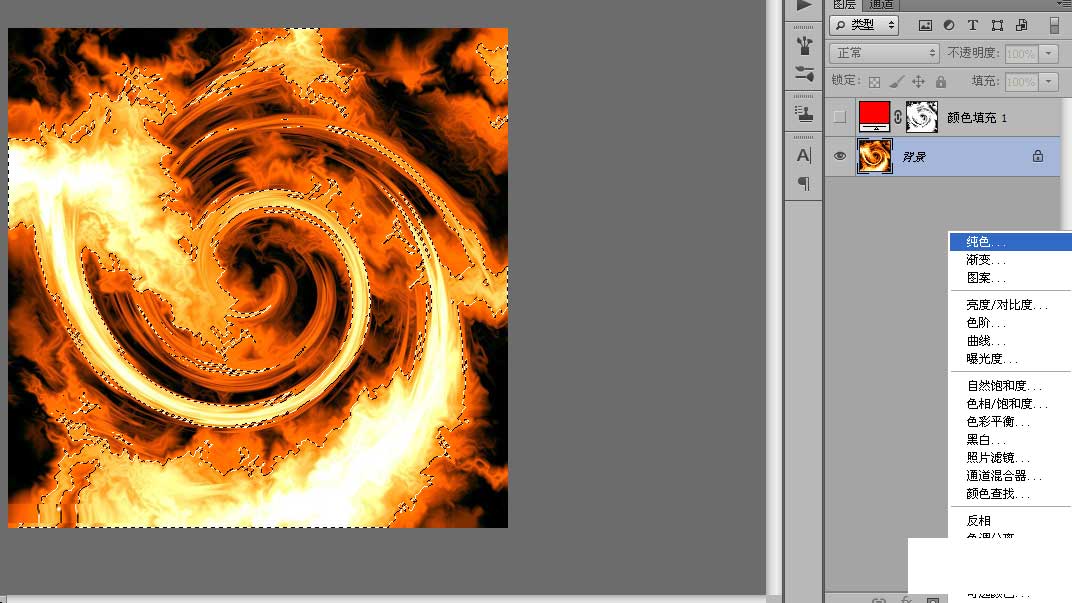Choose 色彩平衡... from the menu
Viewport: 1072px width, 603px height.
(x=1010, y=421)
